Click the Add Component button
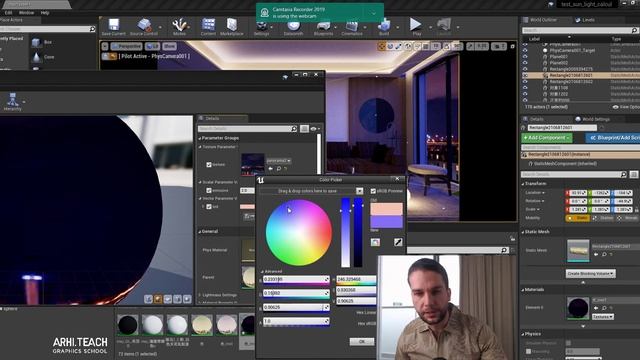This screenshot has height=360, width=640. coord(547,138)
